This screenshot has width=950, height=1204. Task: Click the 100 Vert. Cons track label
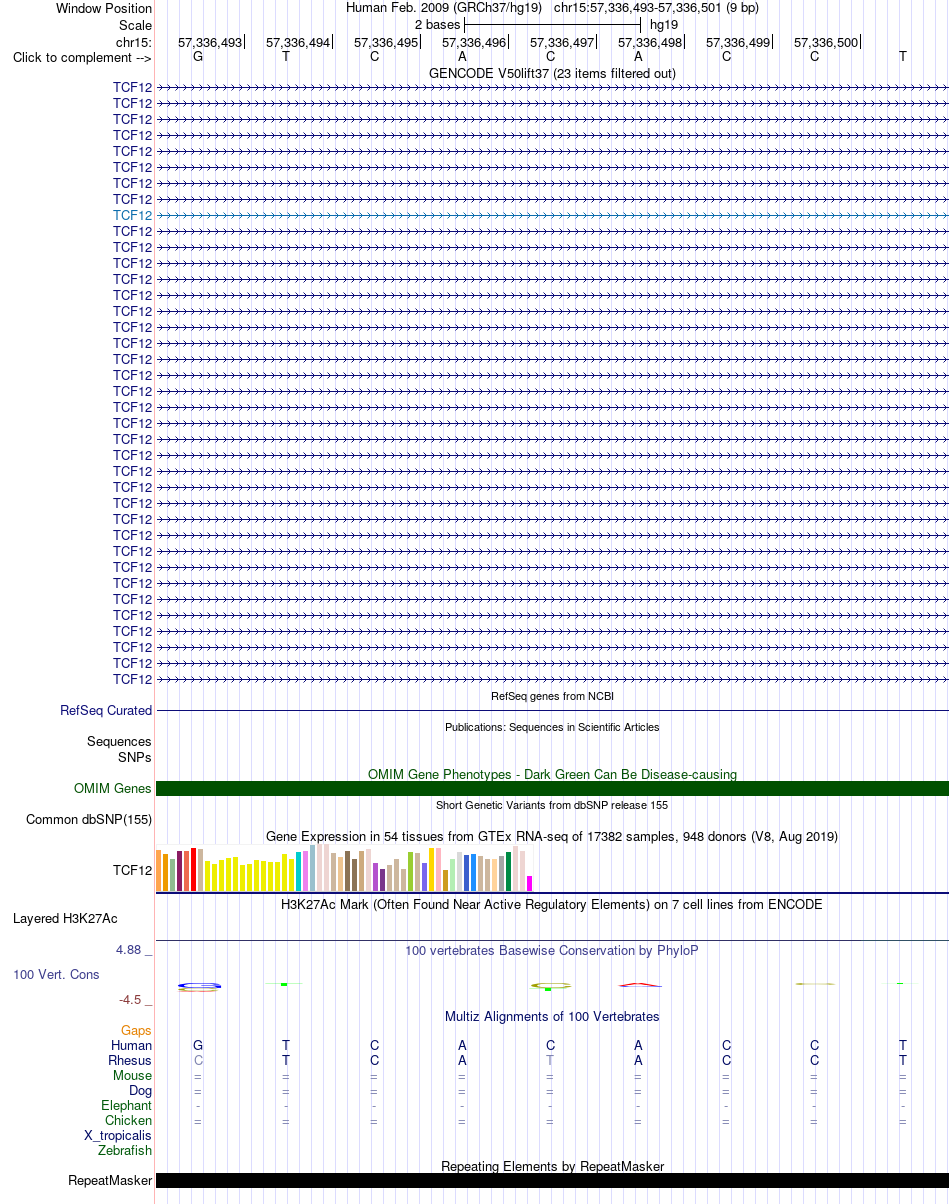point(56,974)
